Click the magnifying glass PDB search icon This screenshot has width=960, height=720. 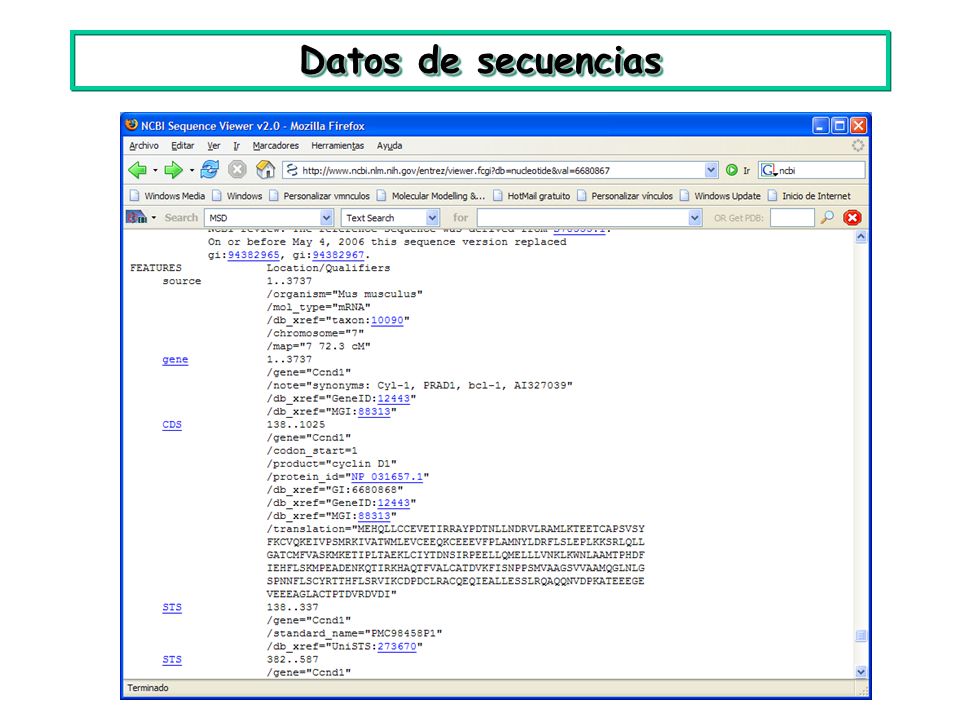[x=827, y=217]
